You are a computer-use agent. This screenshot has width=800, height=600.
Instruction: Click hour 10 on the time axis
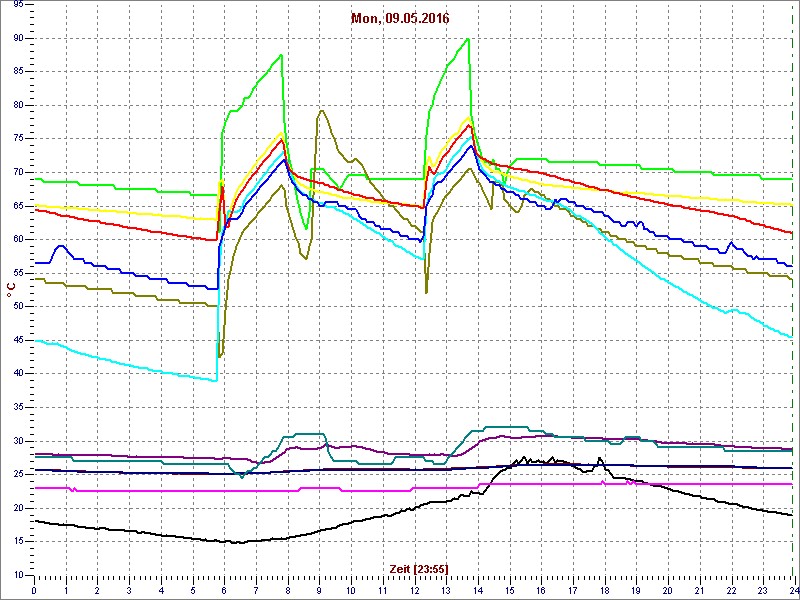tap(351, 591)
